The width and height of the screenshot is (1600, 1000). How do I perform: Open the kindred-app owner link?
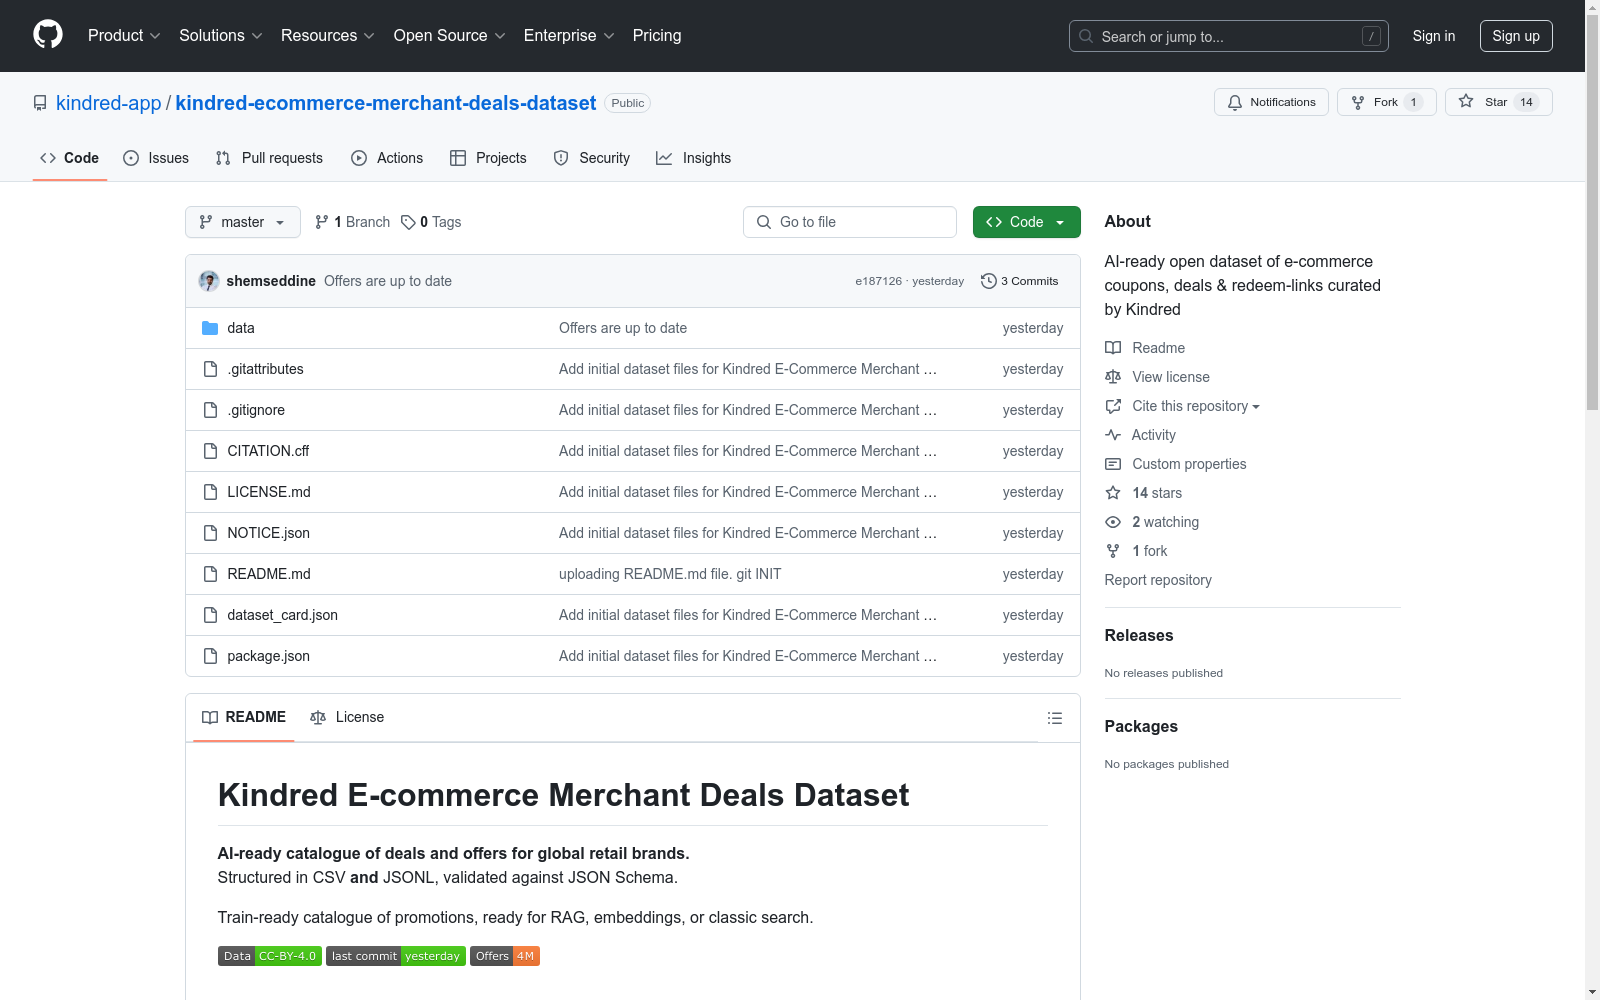[108, 103]
